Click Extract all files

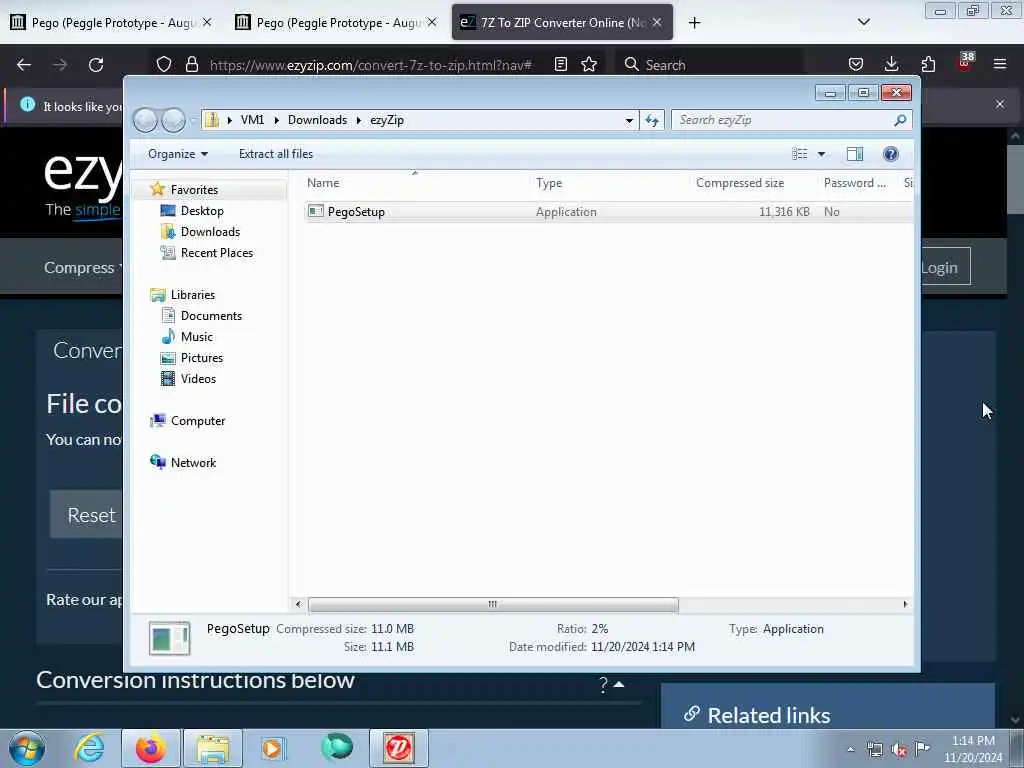pos(276,154)
